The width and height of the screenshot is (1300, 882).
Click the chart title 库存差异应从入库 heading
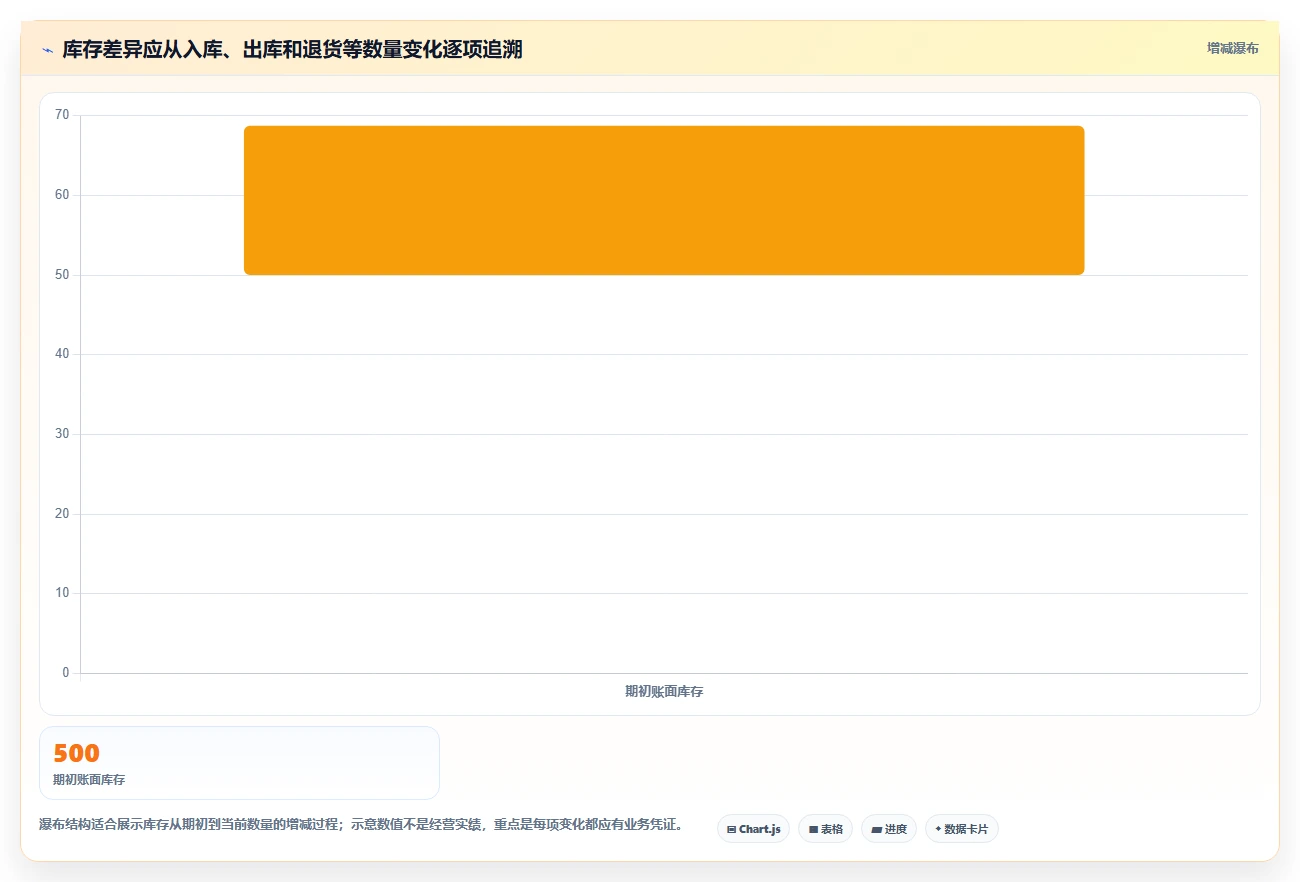pos(292,49)
